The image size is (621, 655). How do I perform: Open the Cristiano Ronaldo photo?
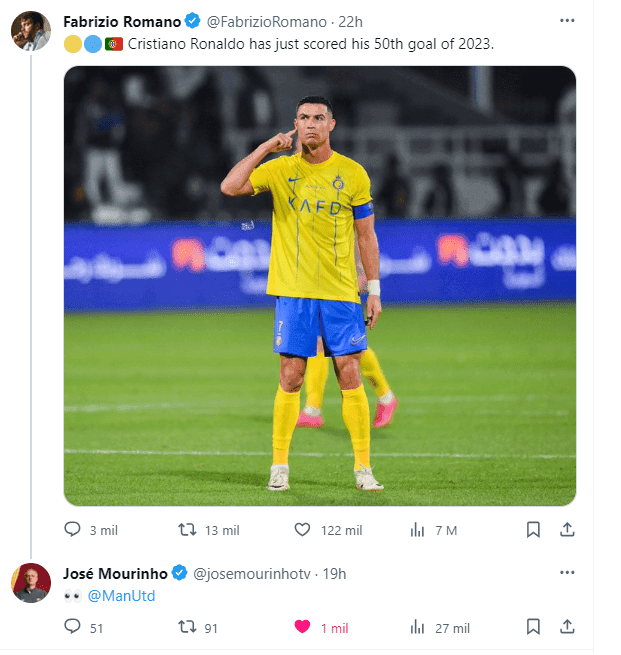pos(319,285)
